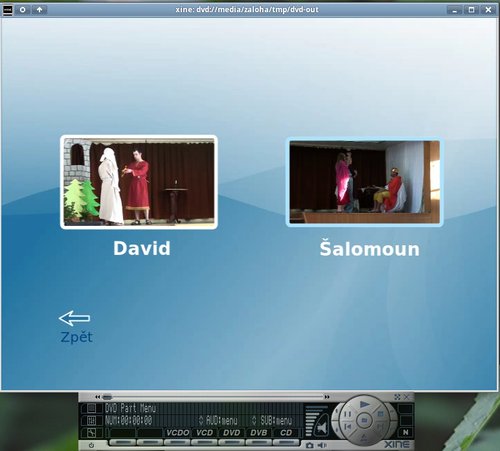Viewport: 500px width, 451px height.
Task: Click keep-on-top arrow button in title bar
Action: pos(39,10)
